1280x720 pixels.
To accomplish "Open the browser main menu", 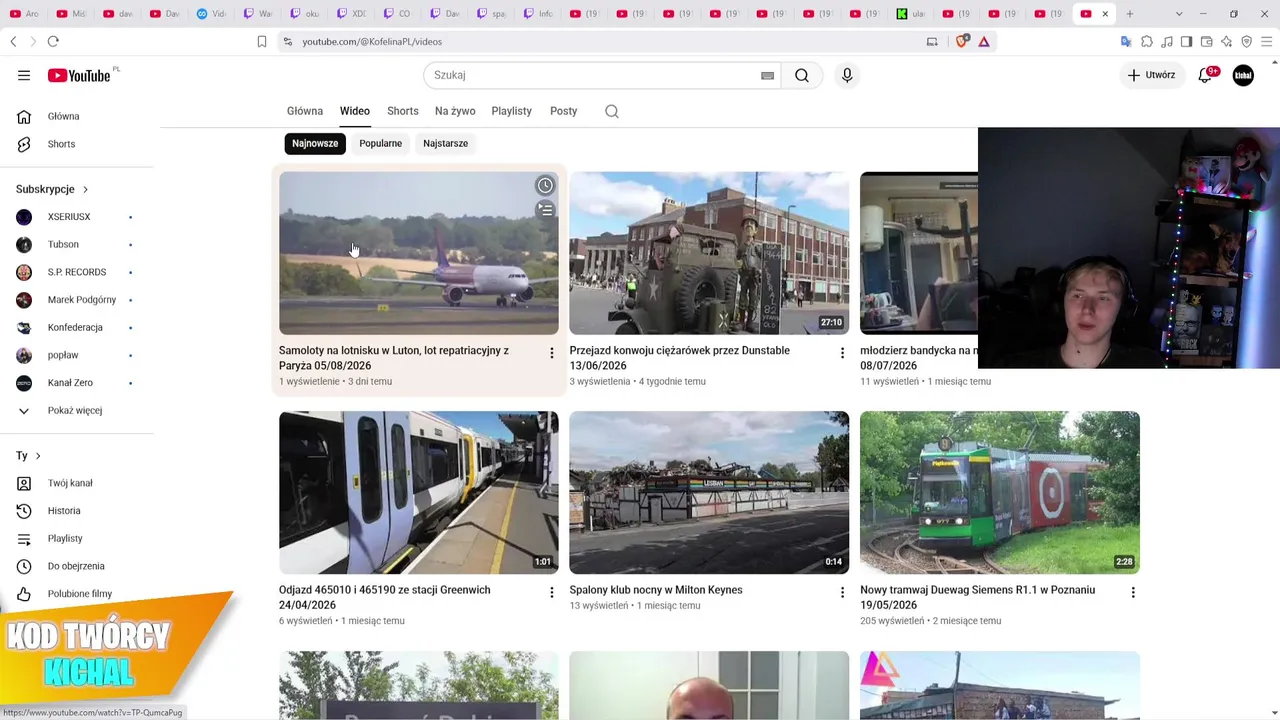I will tap(1266, 41).
